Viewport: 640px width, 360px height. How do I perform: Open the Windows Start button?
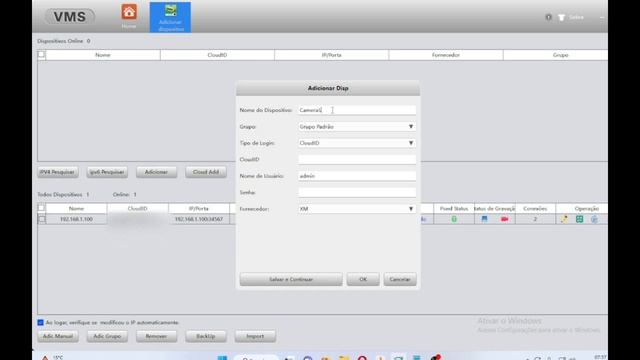tap(222, 358)
